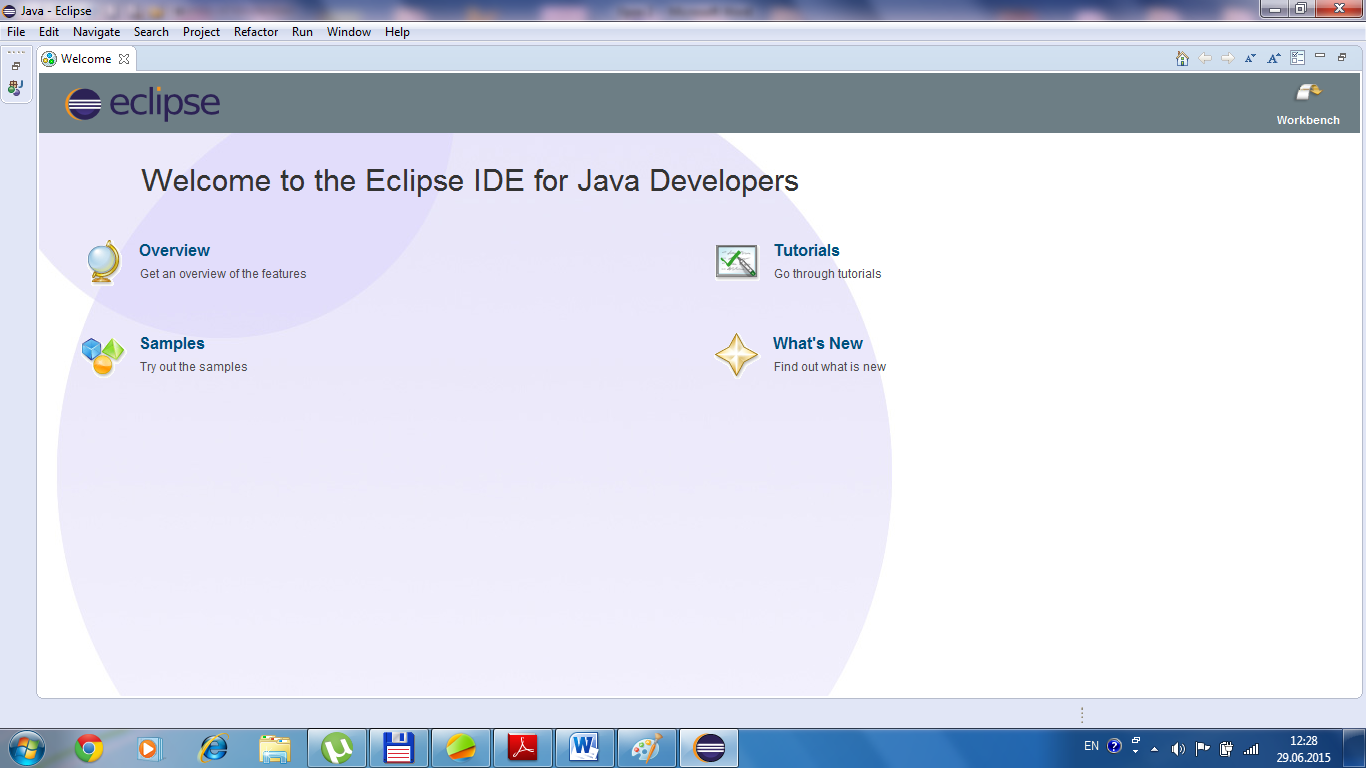Click 'Find out what is new' text
Viewport: 1366px width, 768px height.
(x=830, y=367)
